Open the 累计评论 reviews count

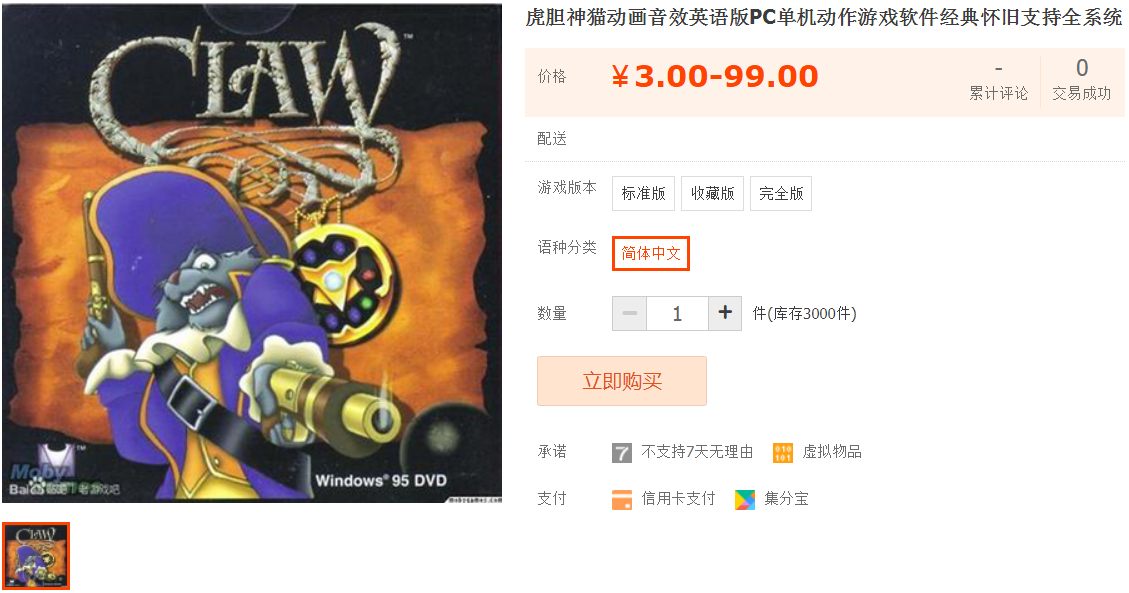click(x=999, y=81)
